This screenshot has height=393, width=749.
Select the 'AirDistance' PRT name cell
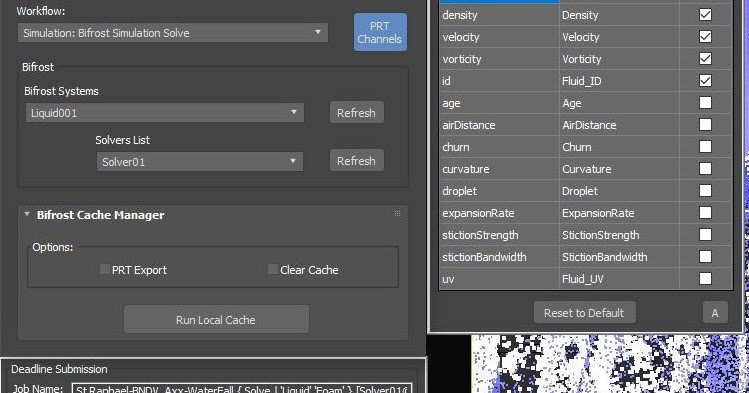[x=619, y=125]
